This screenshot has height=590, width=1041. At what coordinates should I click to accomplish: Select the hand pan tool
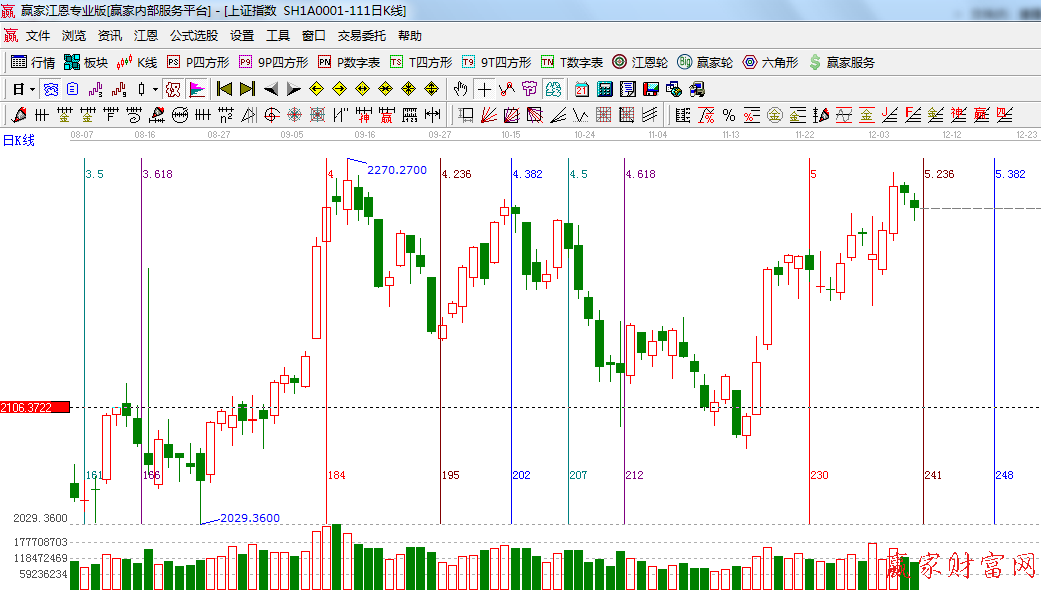(460, 89)
